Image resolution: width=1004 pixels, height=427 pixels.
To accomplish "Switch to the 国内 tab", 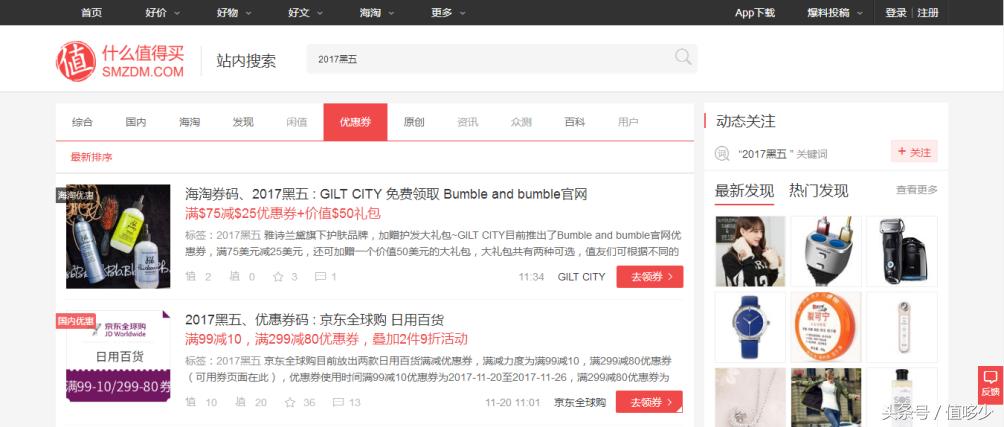I will pyautogui.click(x=136, y=122).
